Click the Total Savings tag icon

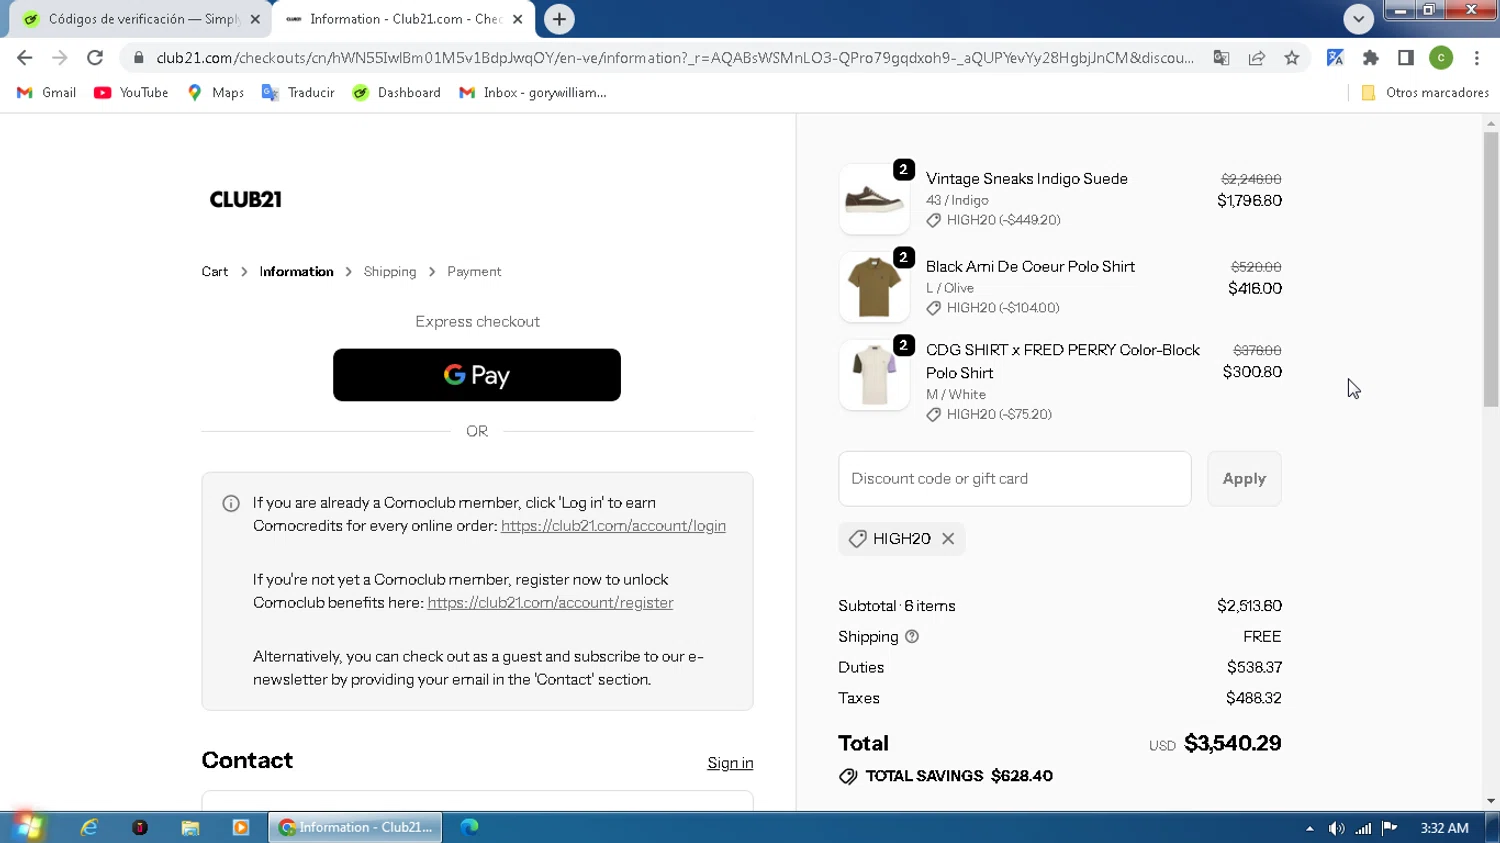click(x=848, y=777)
